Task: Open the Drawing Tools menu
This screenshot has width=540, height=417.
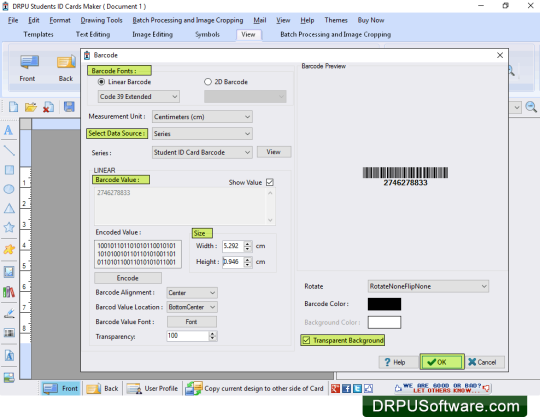Action: pos(101,20)
